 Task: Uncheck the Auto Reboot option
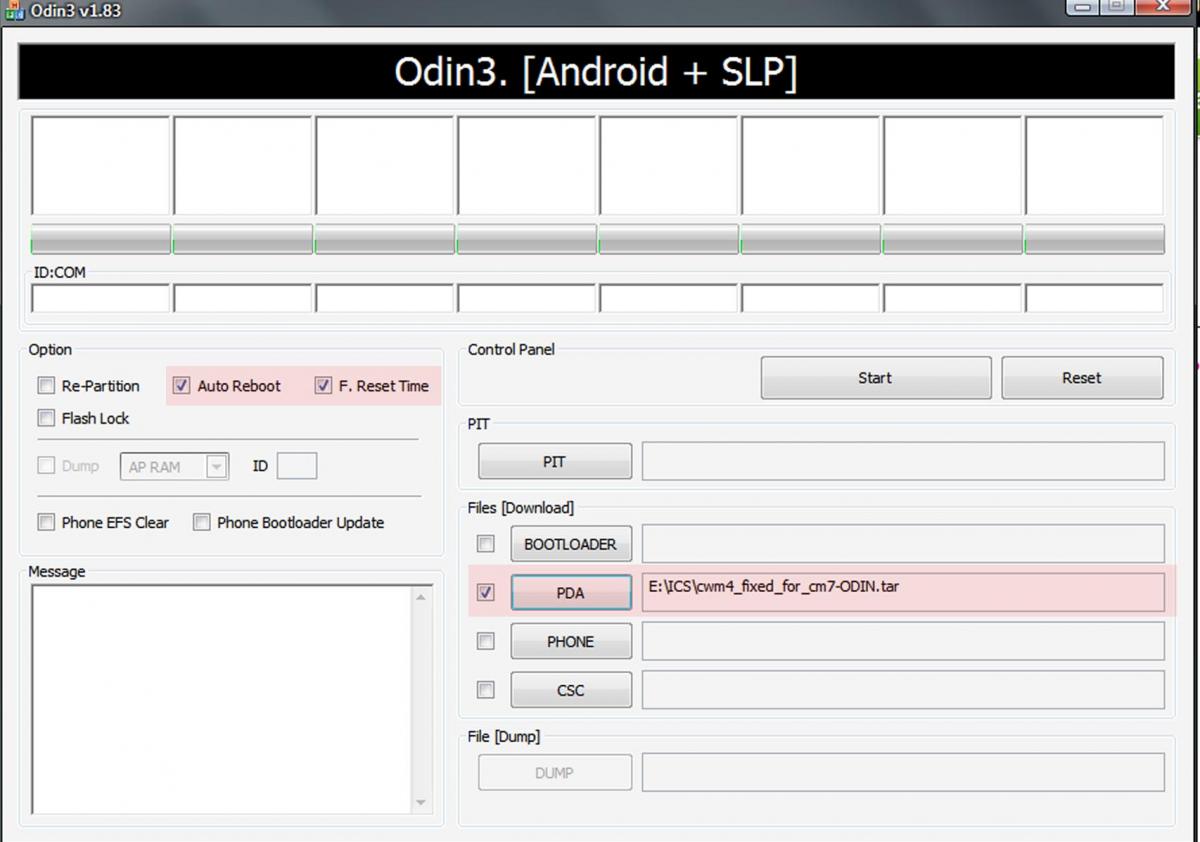click(x=182, y=385)
